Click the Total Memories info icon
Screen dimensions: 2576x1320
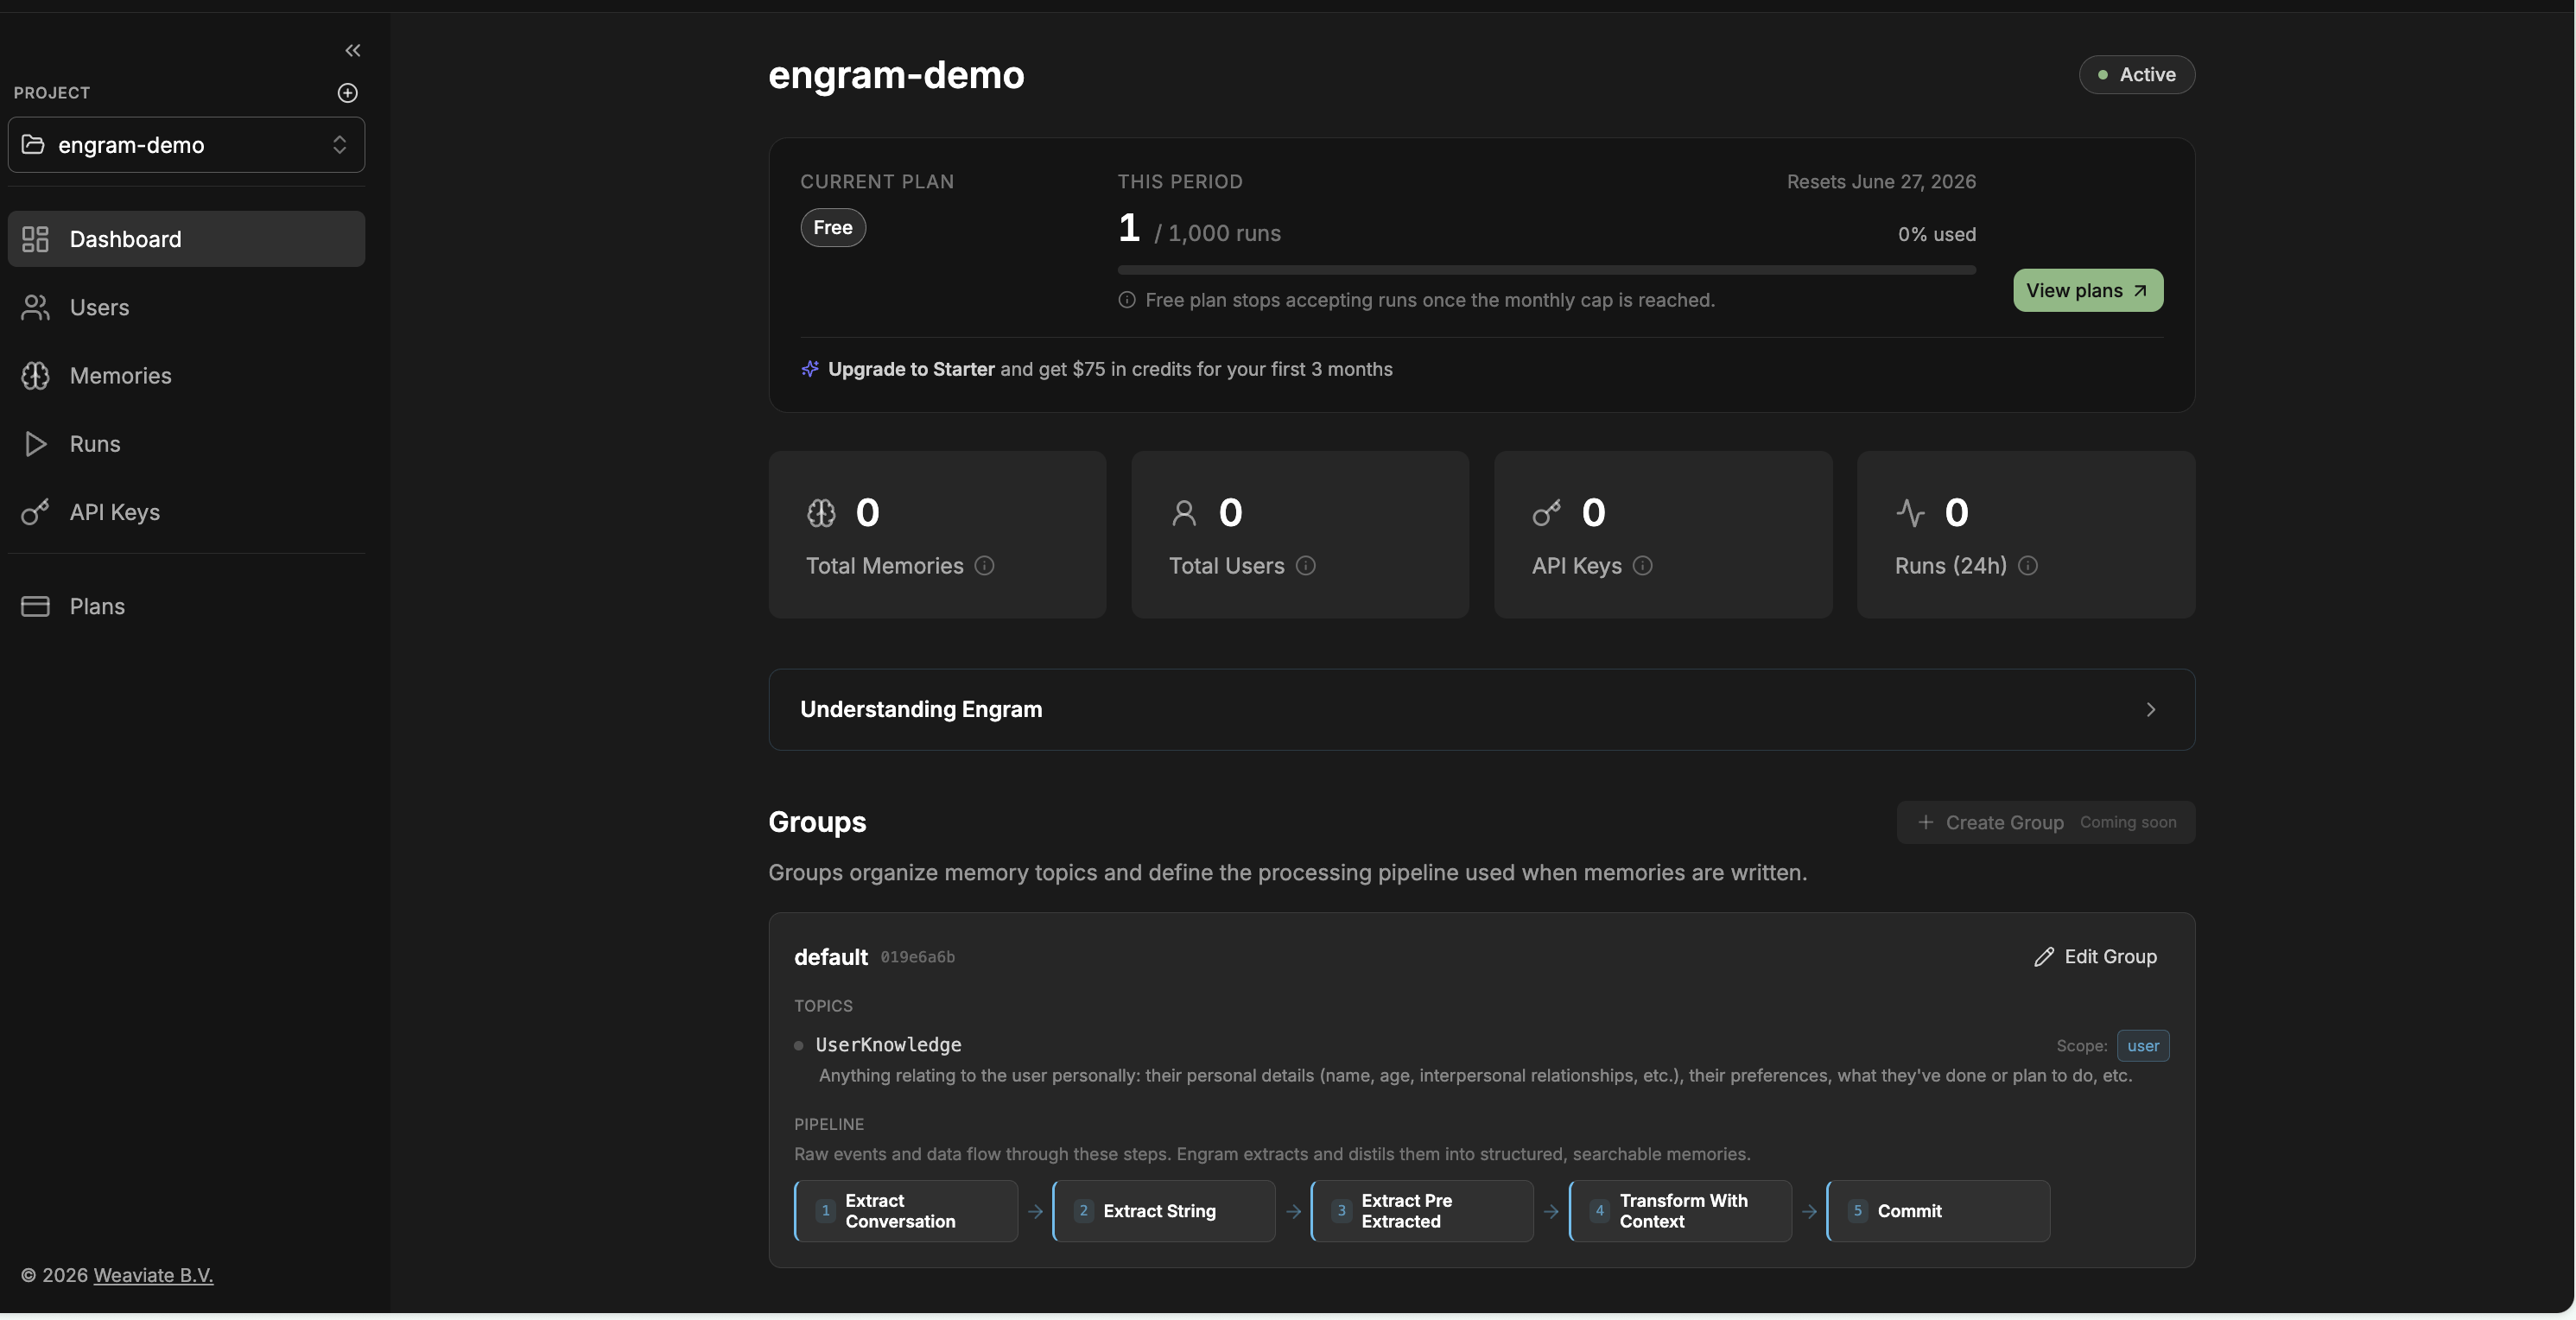pyautogui.click(x=984, y=566)
